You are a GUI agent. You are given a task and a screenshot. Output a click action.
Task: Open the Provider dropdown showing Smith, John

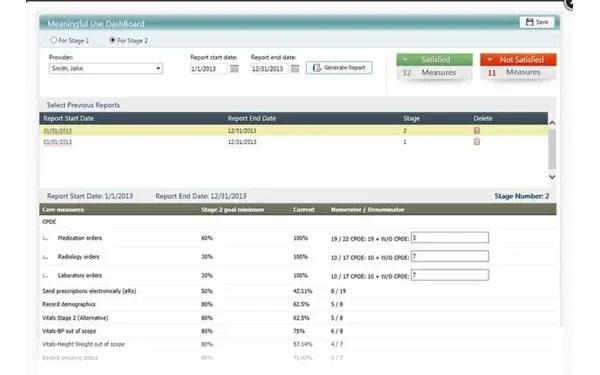coord(106,68)
